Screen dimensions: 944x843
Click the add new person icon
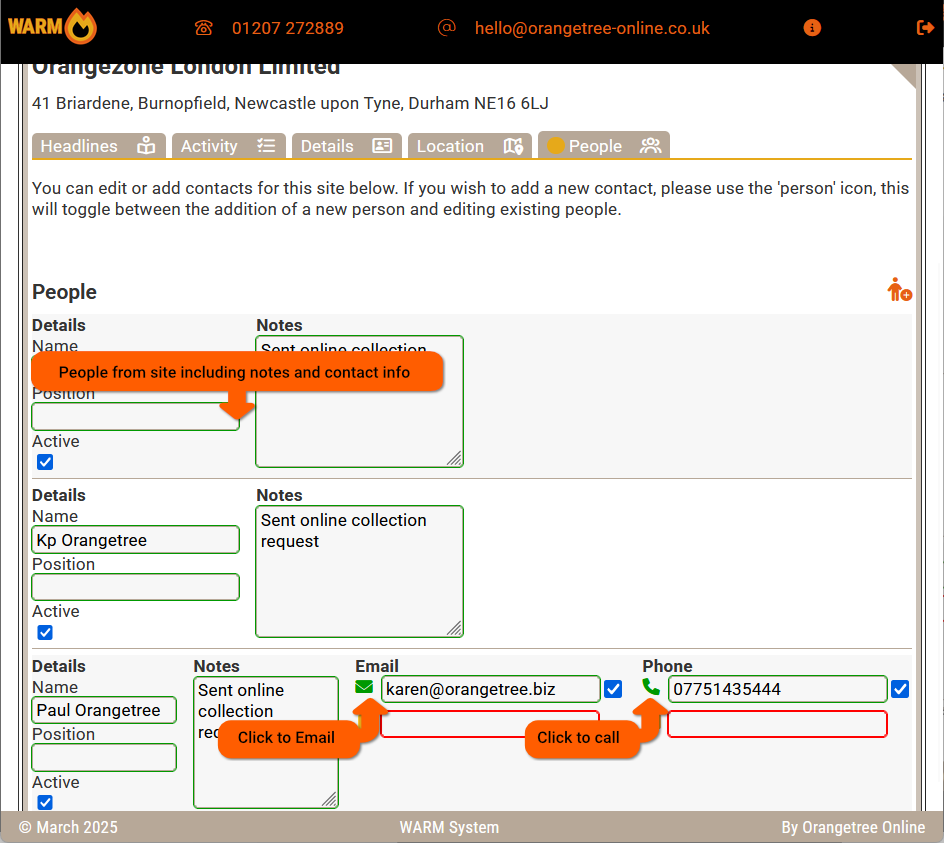coord(899,290)
